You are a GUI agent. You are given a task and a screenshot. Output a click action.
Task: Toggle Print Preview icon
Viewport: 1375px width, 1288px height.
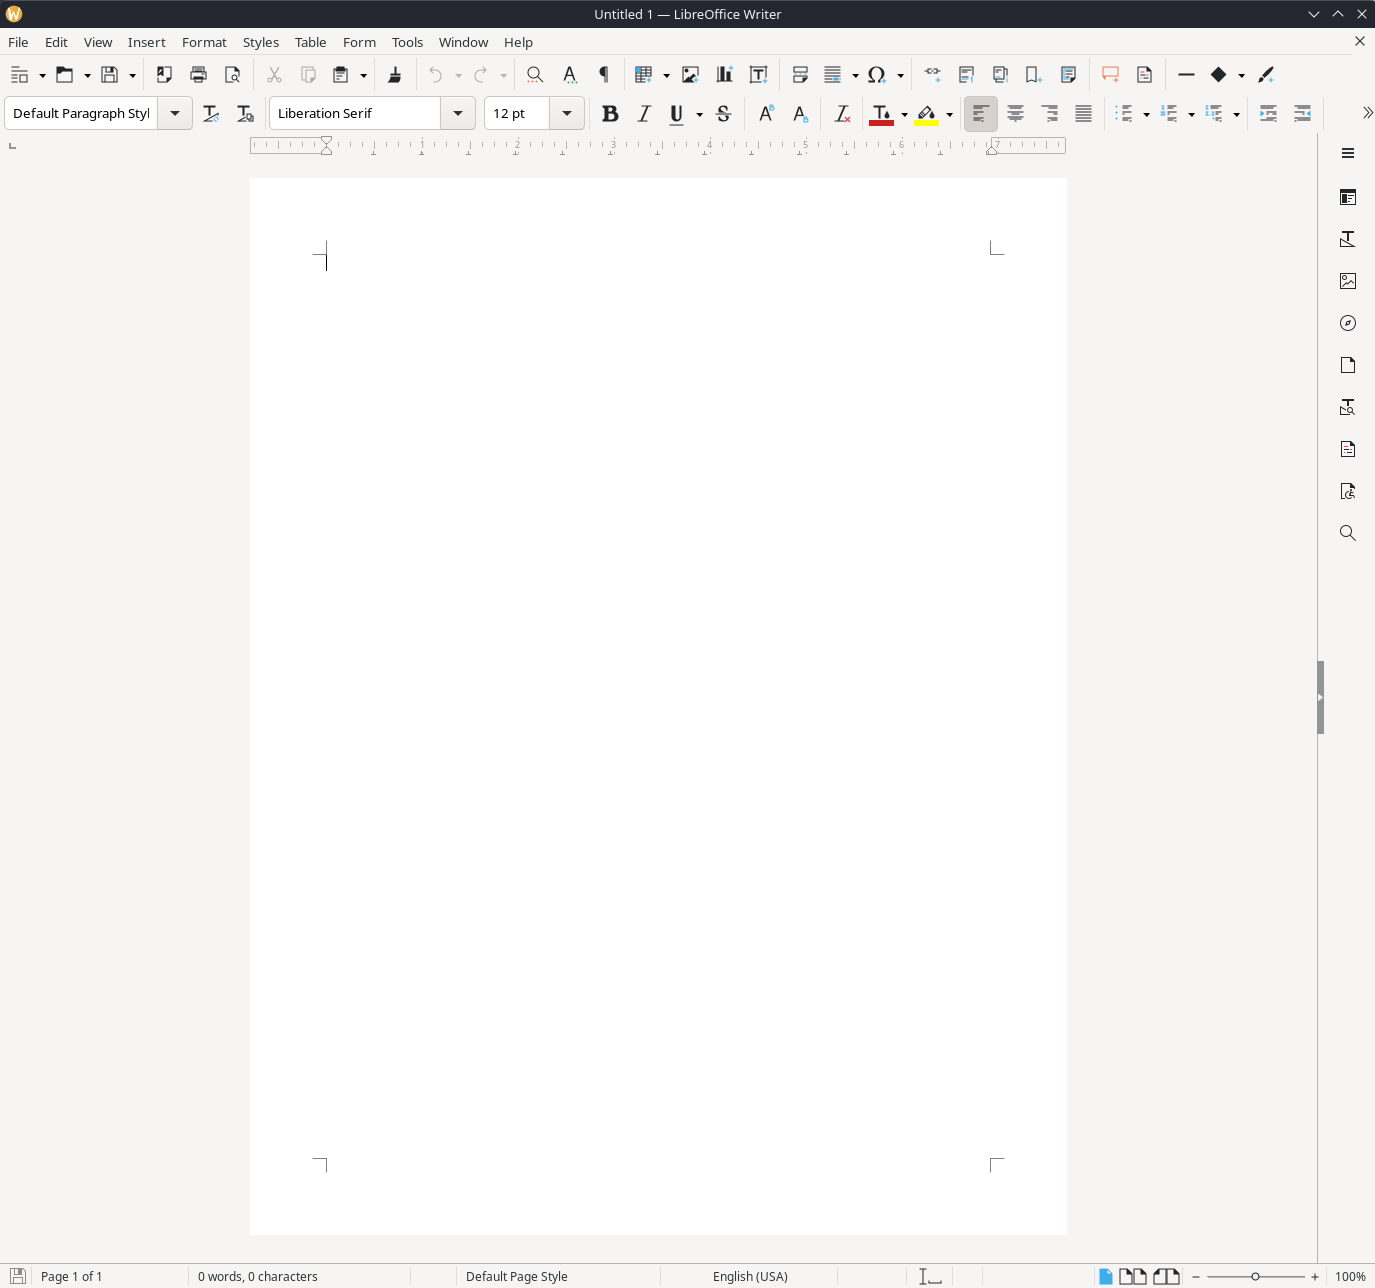pyautogui.click(x=232, y=75)
